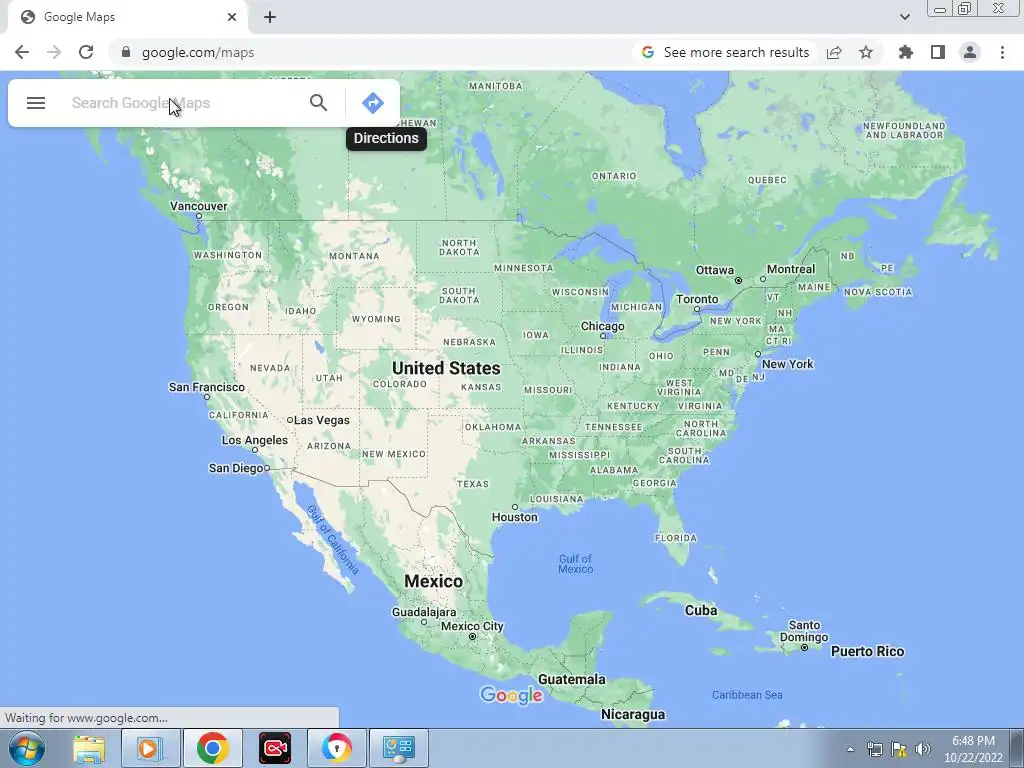Share this page icon in address bar
Image resolution: width=1024 pixels, height=768 pixels.
pyautogui.click(x=834, y=52)
